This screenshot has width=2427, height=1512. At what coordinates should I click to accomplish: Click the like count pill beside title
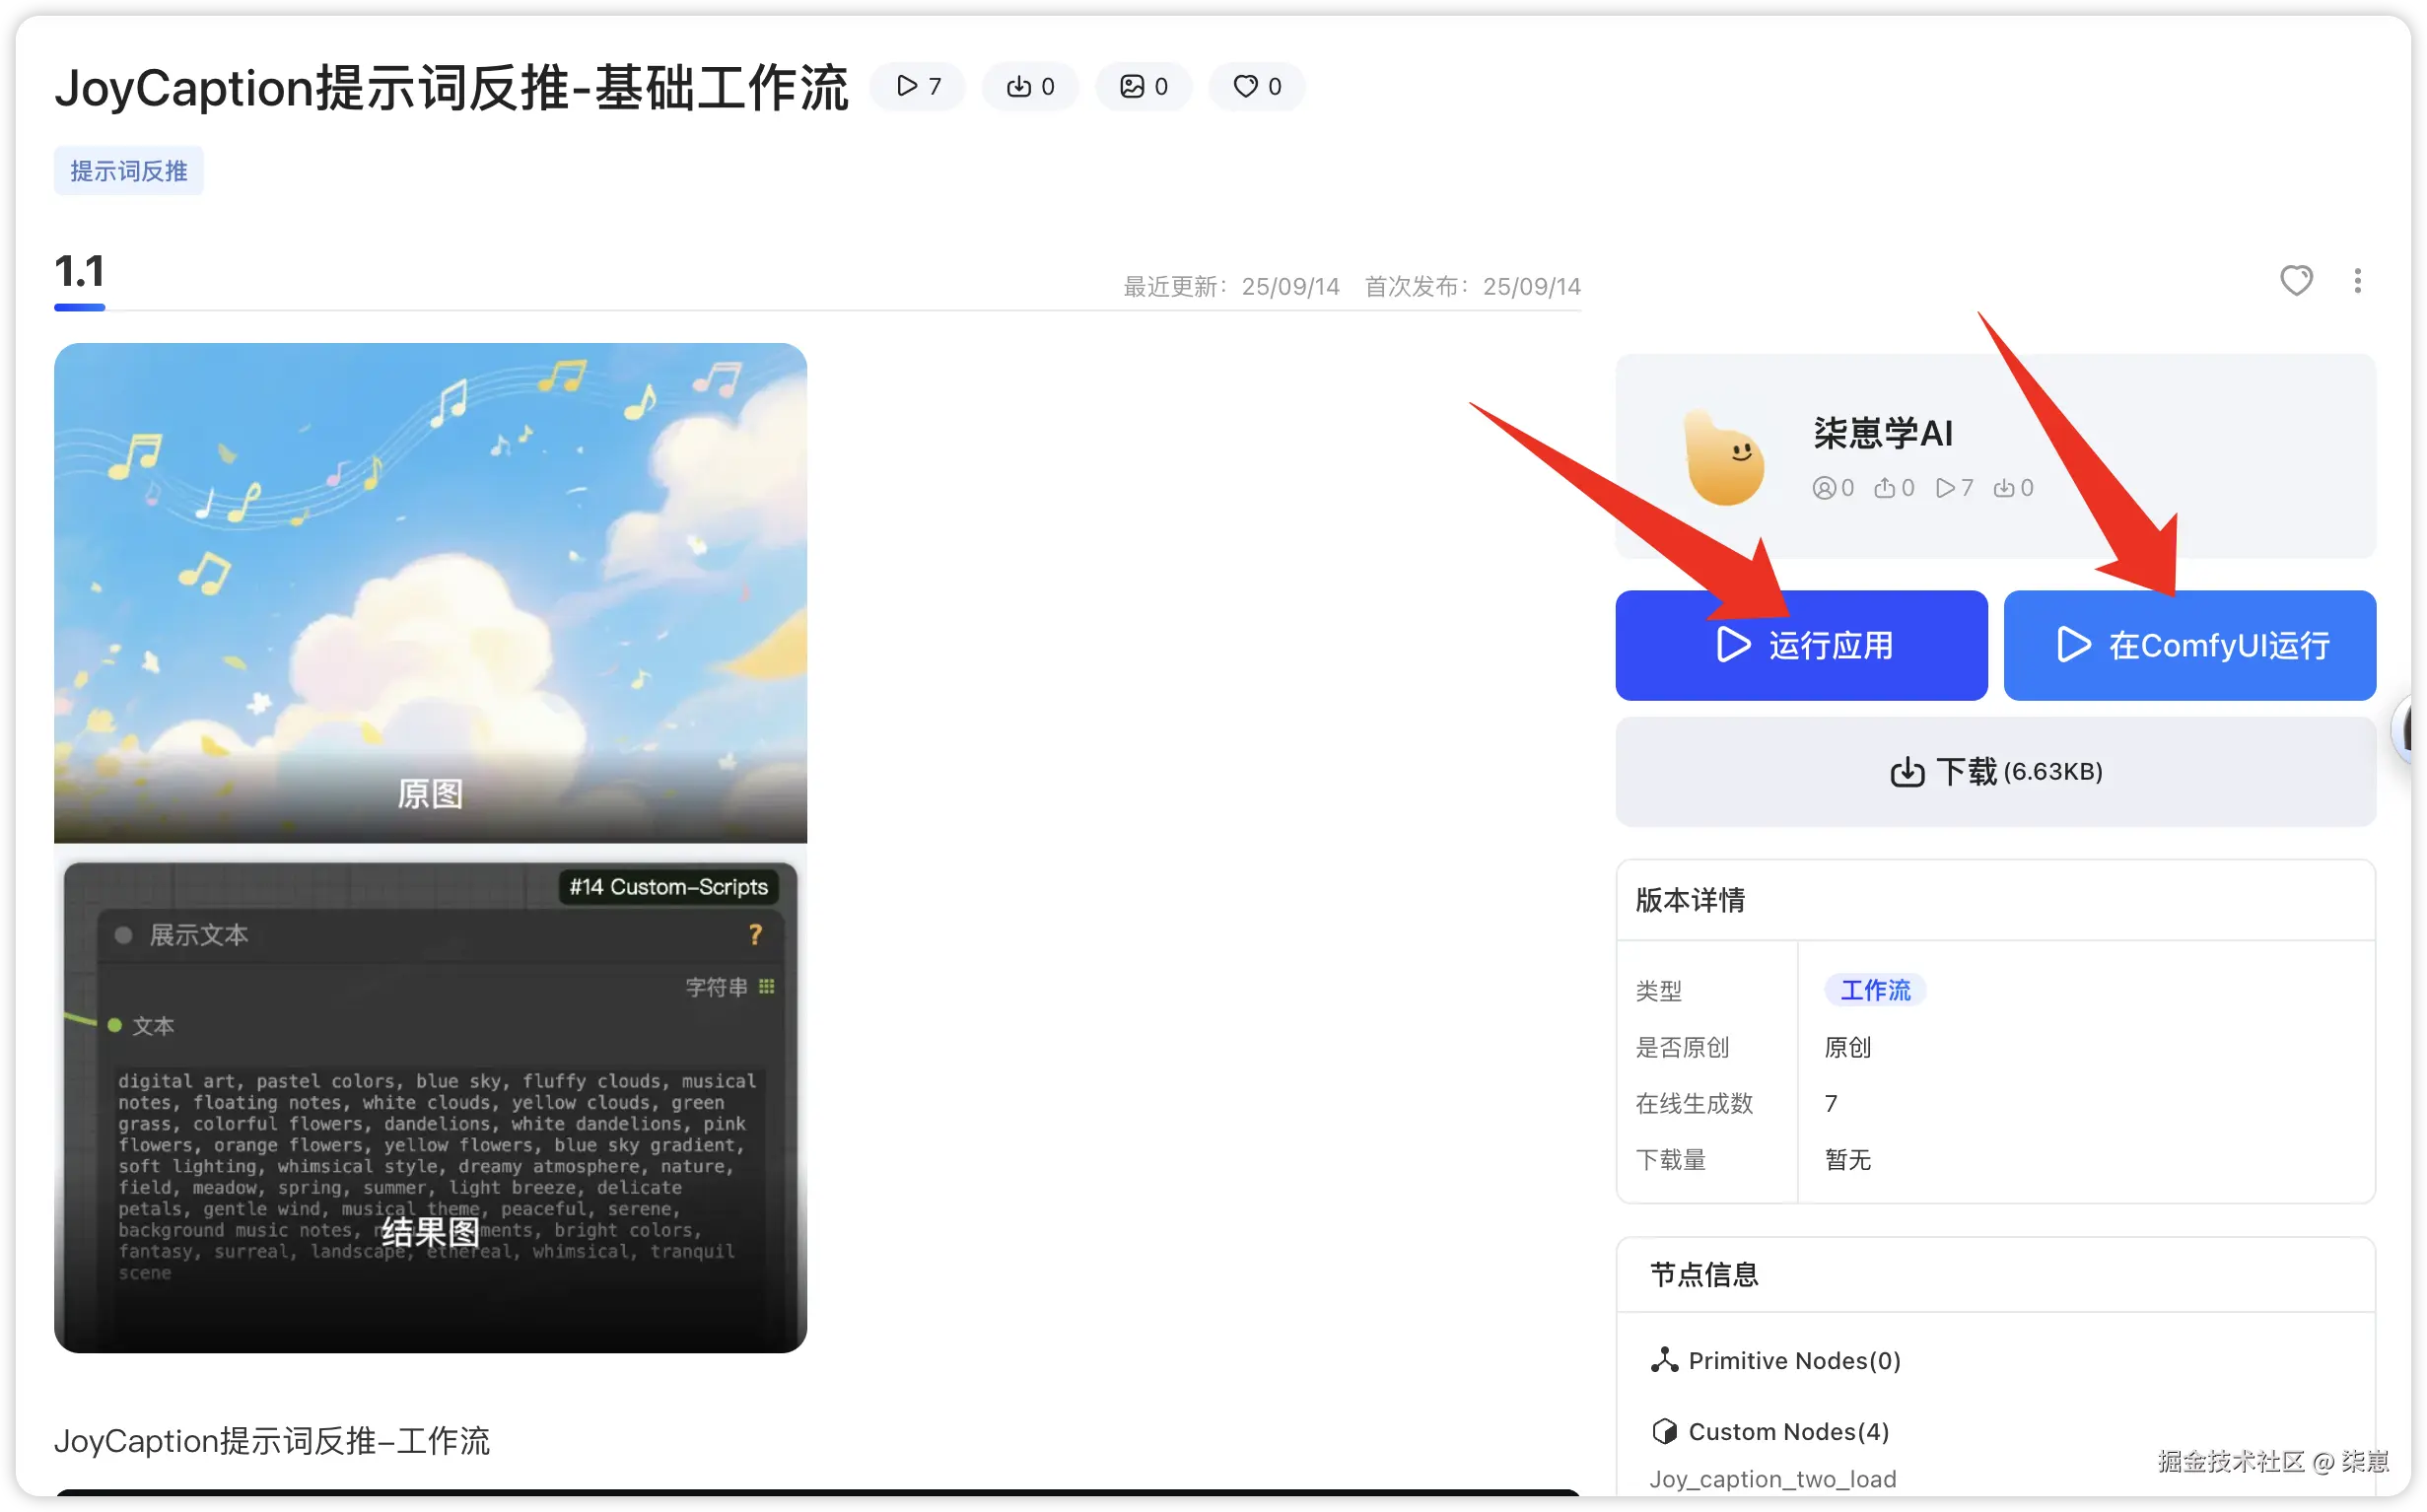pyautogui.click(x=1256, y=87)
